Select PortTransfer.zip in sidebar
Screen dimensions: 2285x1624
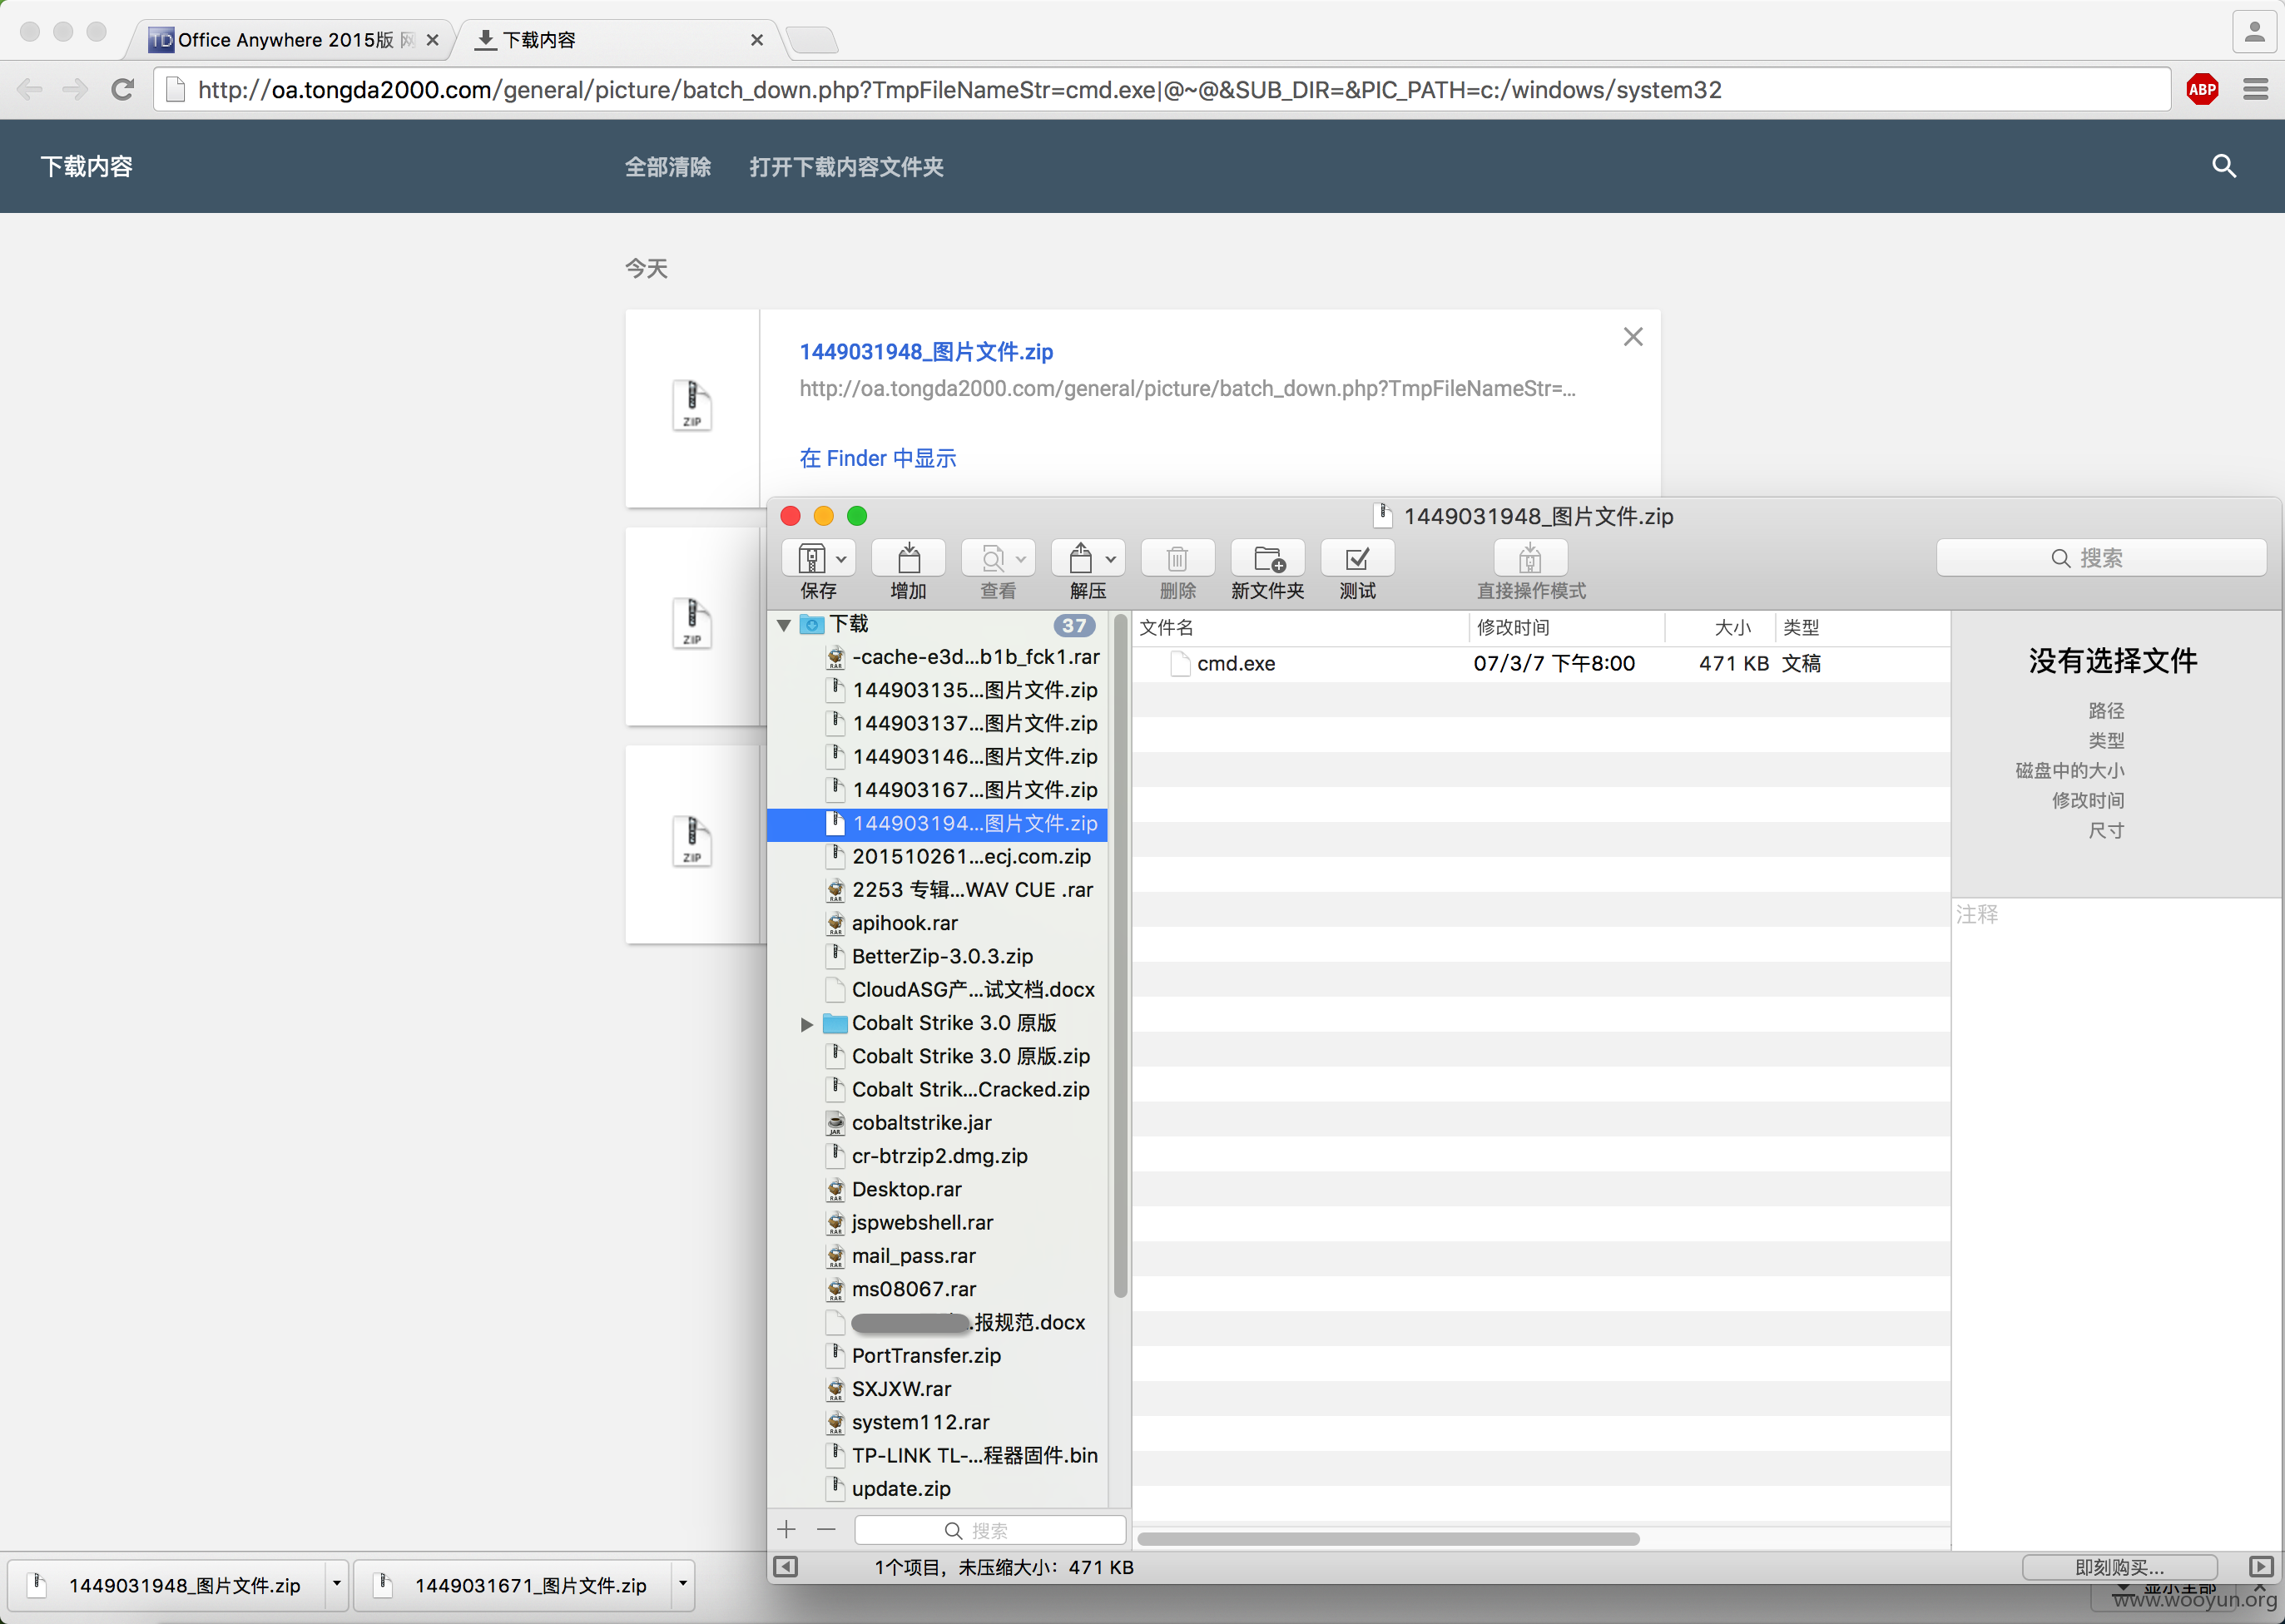pos(938,1355)
